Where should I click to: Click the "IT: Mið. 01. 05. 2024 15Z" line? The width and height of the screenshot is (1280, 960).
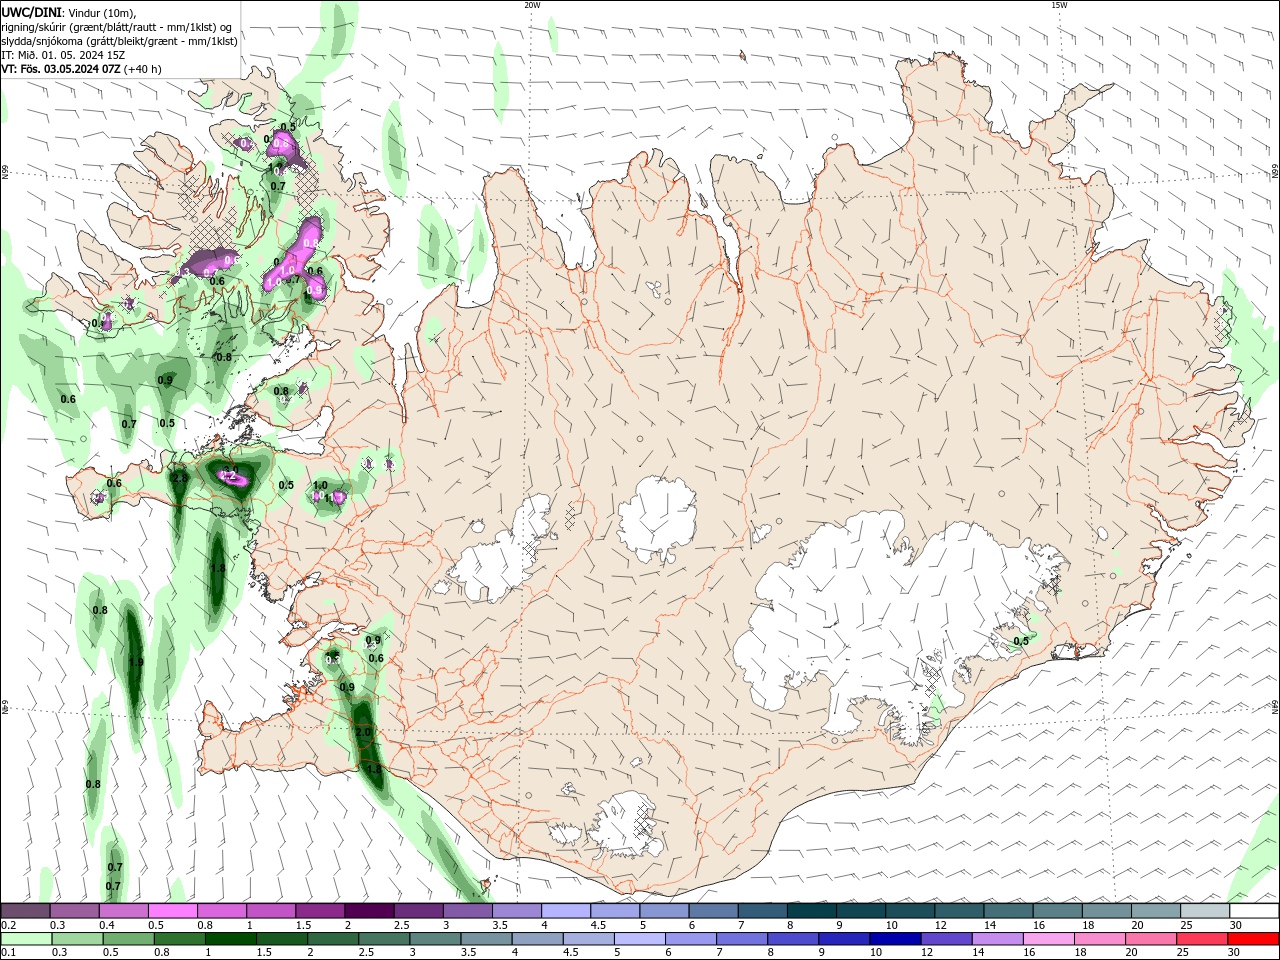pyautogui.click(x=63, y=55)
